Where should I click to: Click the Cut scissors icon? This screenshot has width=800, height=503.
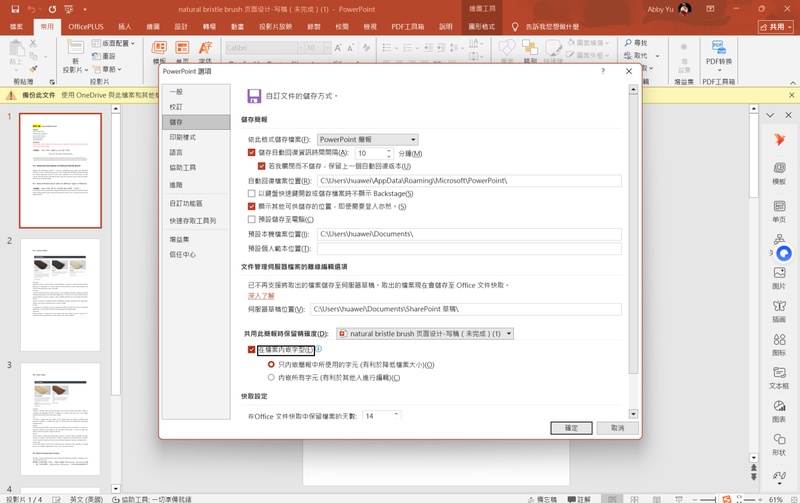pos(33,44)
